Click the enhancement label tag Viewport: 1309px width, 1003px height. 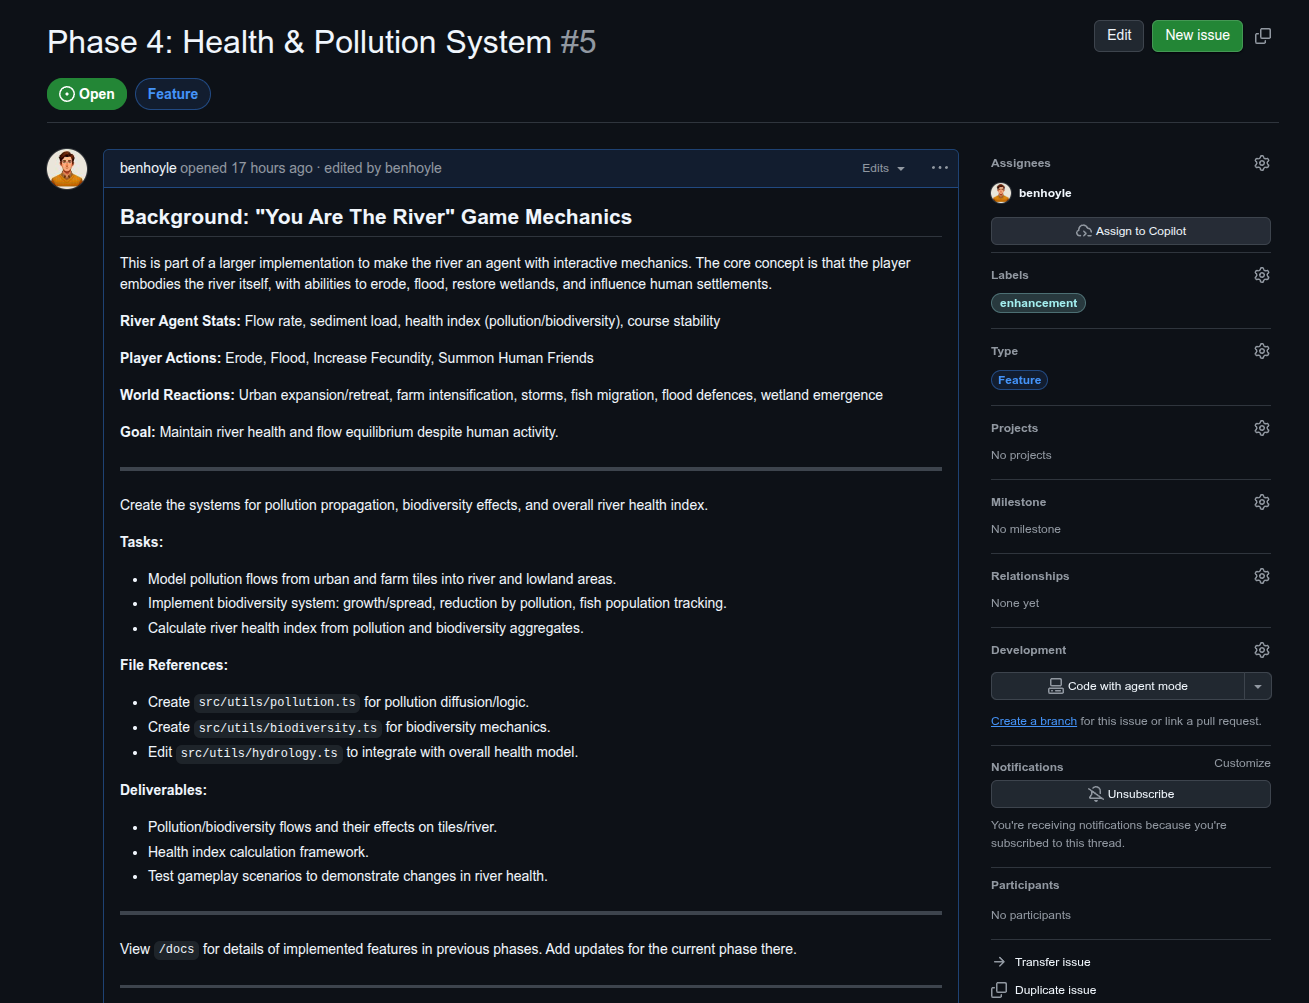(x=1038, y=303)
